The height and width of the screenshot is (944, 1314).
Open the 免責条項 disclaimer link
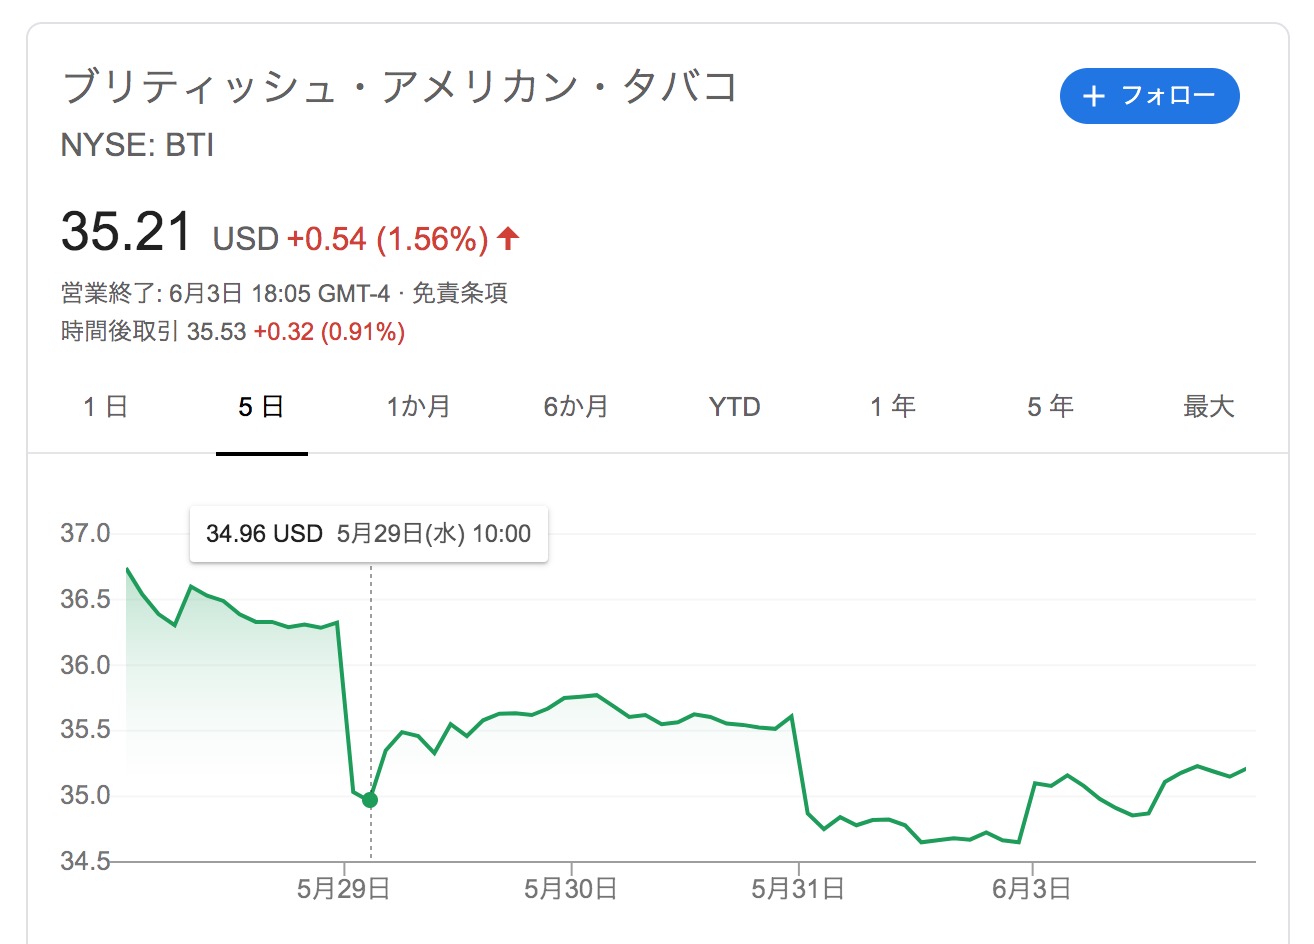(x=460, y=293)
